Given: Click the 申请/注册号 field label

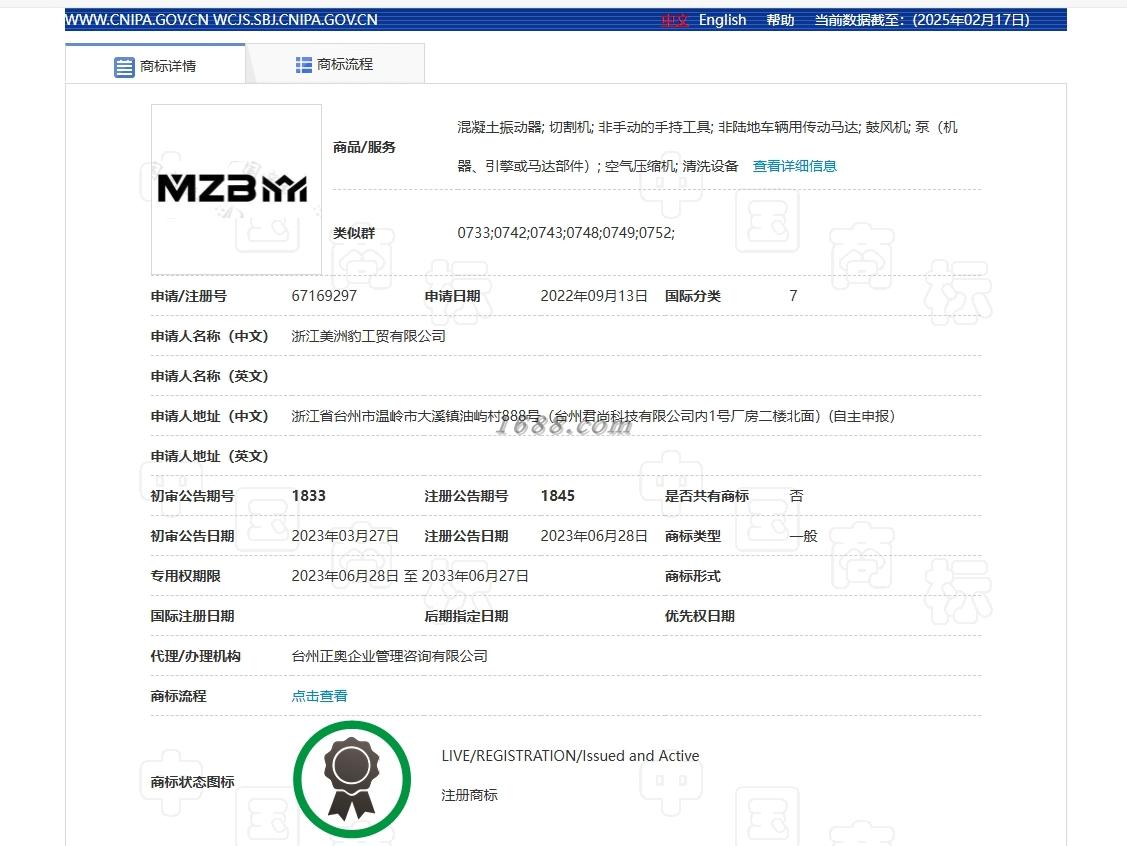Looking at the screenshot, I should (x=188, y=296).
